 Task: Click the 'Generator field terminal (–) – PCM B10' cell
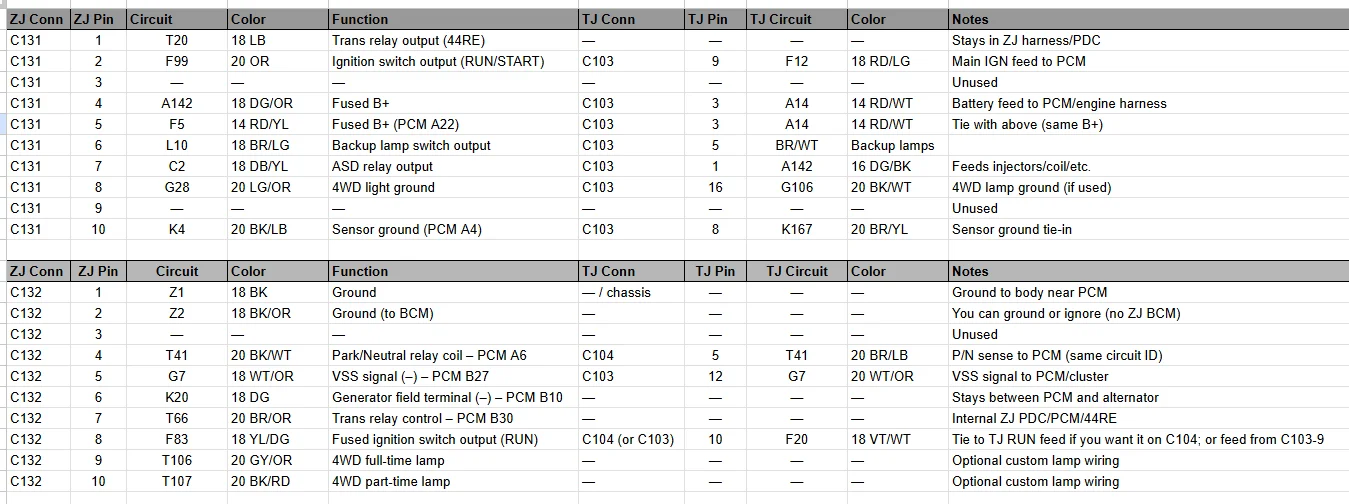click(453, 397)
